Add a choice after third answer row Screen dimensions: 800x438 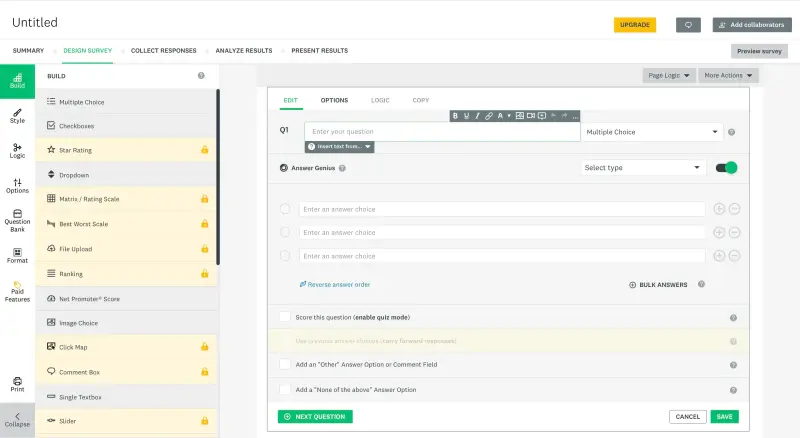coord(719,256)
